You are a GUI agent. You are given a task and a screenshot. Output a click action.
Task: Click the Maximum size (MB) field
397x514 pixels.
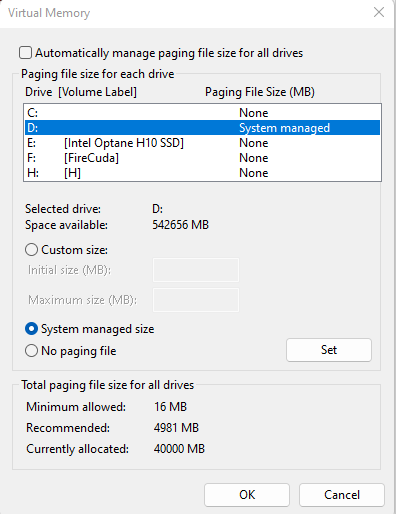[196, 300]
